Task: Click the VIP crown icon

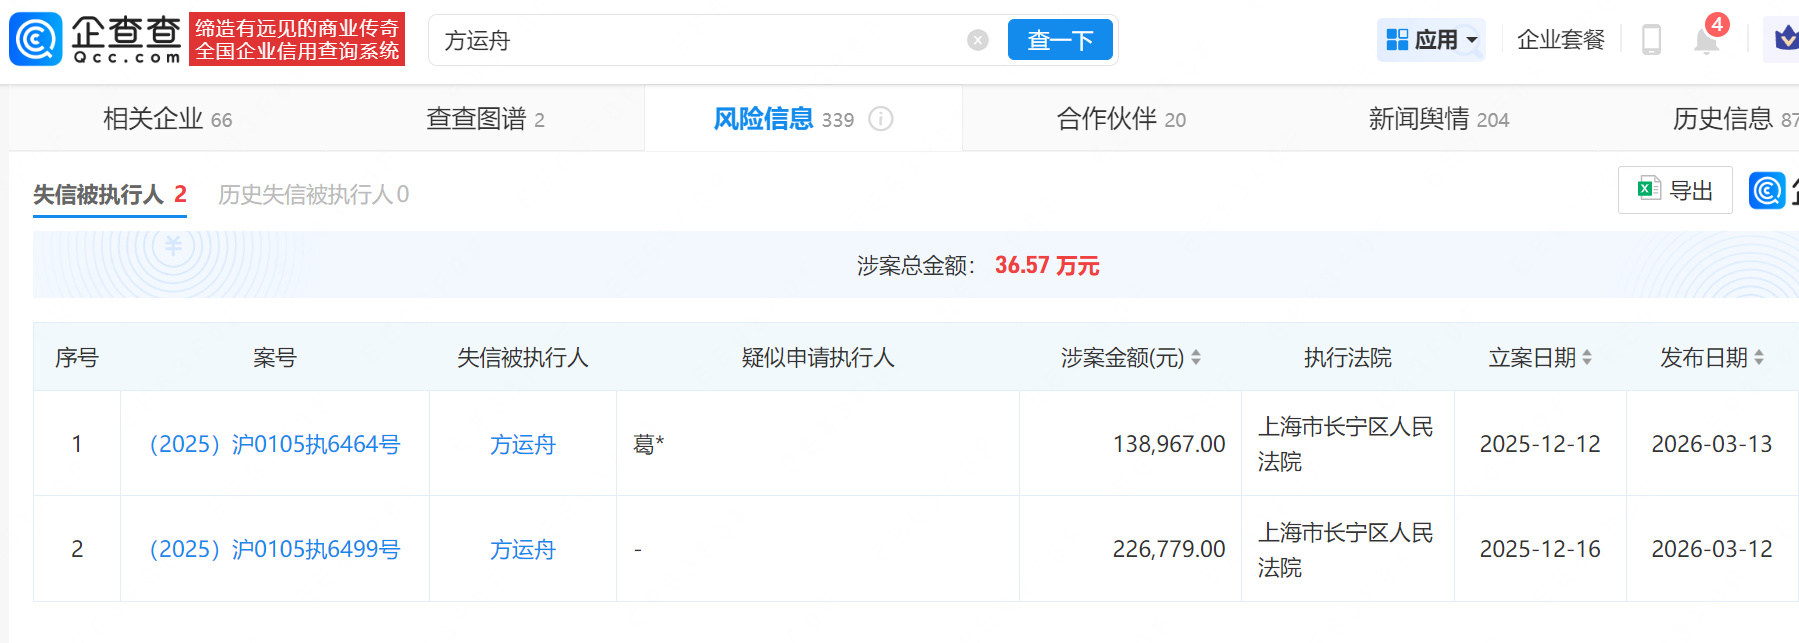Action: pos(1784,40)
